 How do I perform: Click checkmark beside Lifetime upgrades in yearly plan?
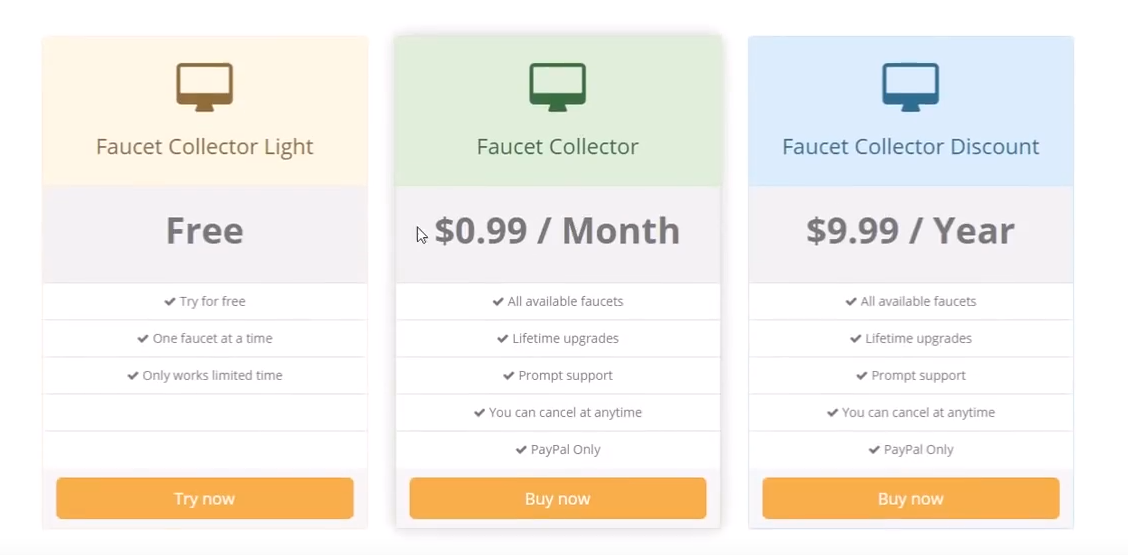pyautogui.click(x=856, y=338)
